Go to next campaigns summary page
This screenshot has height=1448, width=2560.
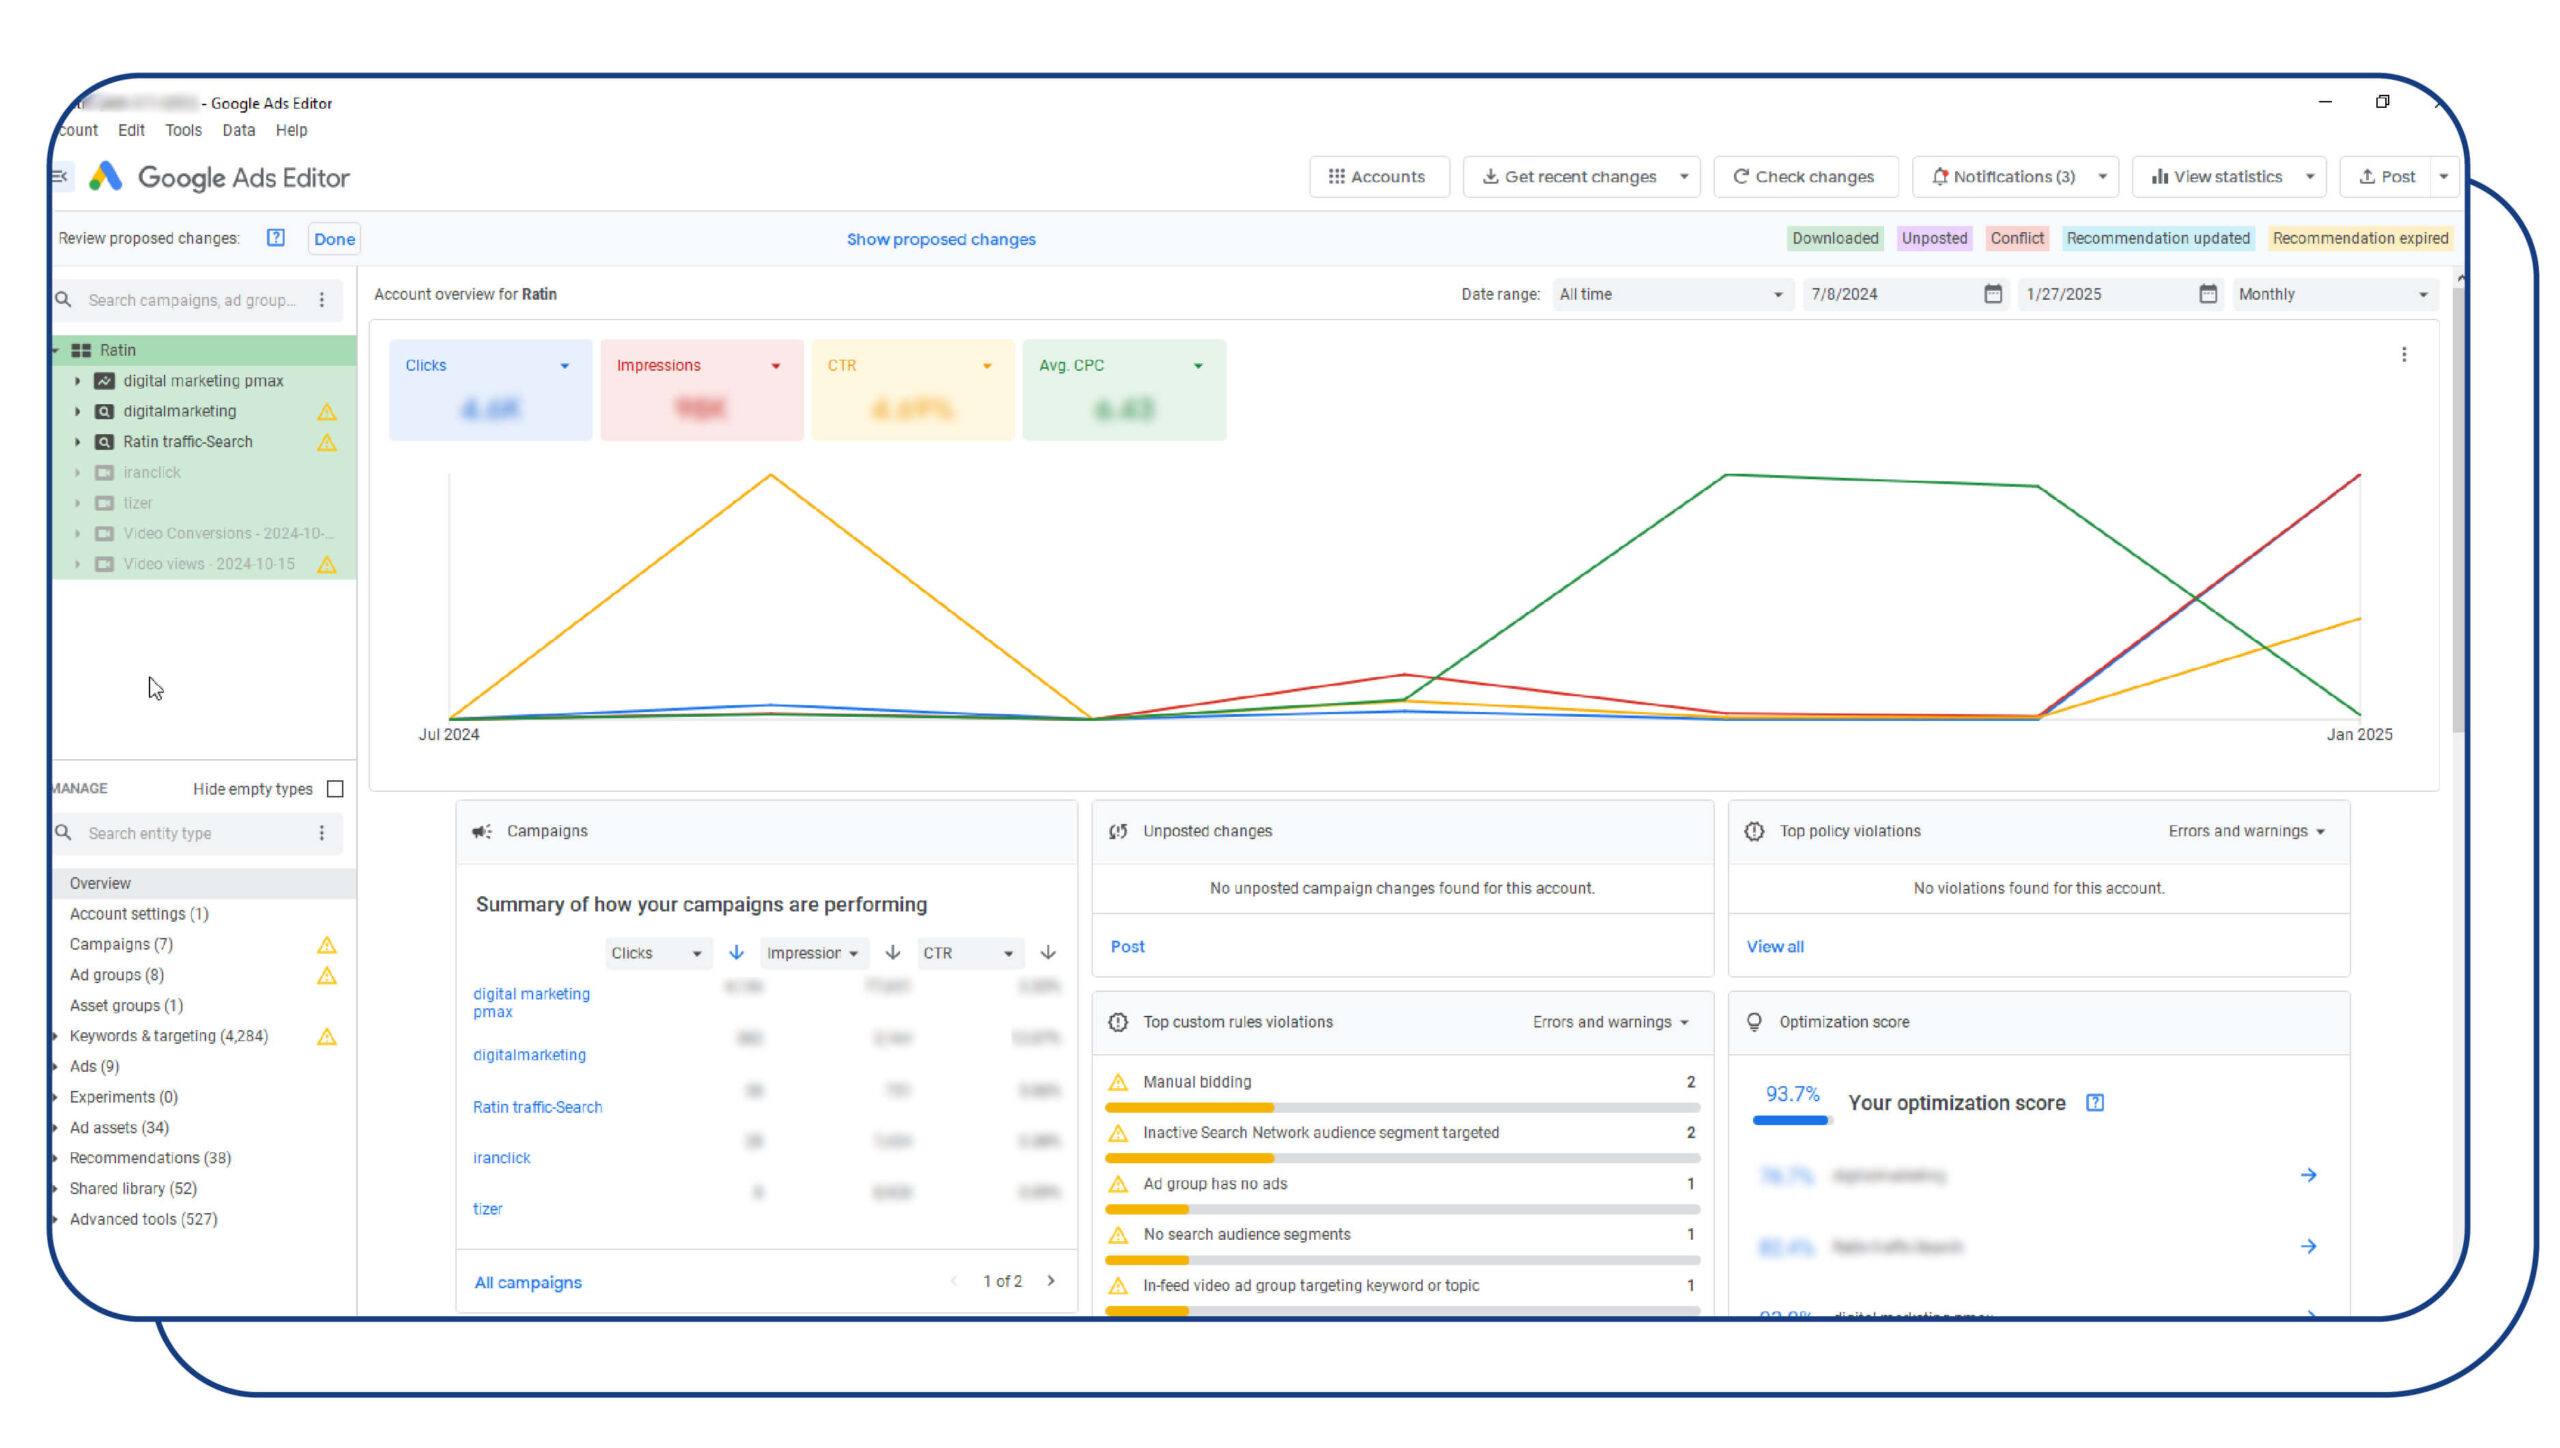point(1050,1280)
